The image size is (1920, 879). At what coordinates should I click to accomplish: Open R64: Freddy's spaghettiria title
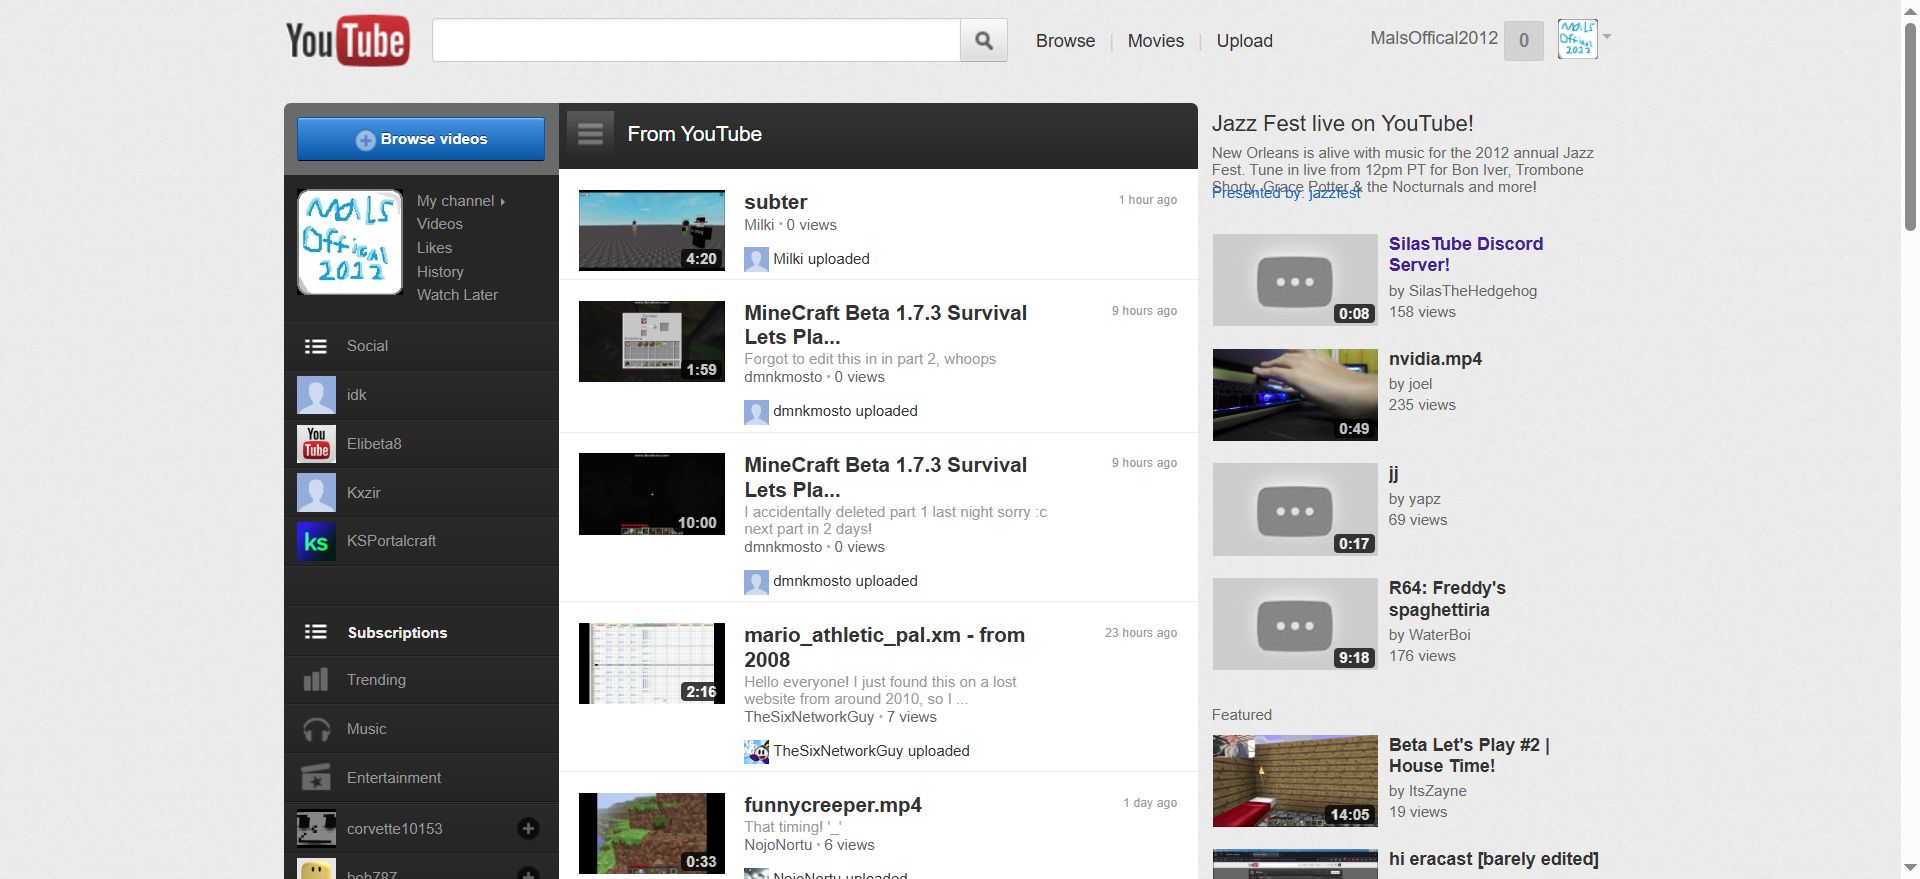pos(1447,599)
